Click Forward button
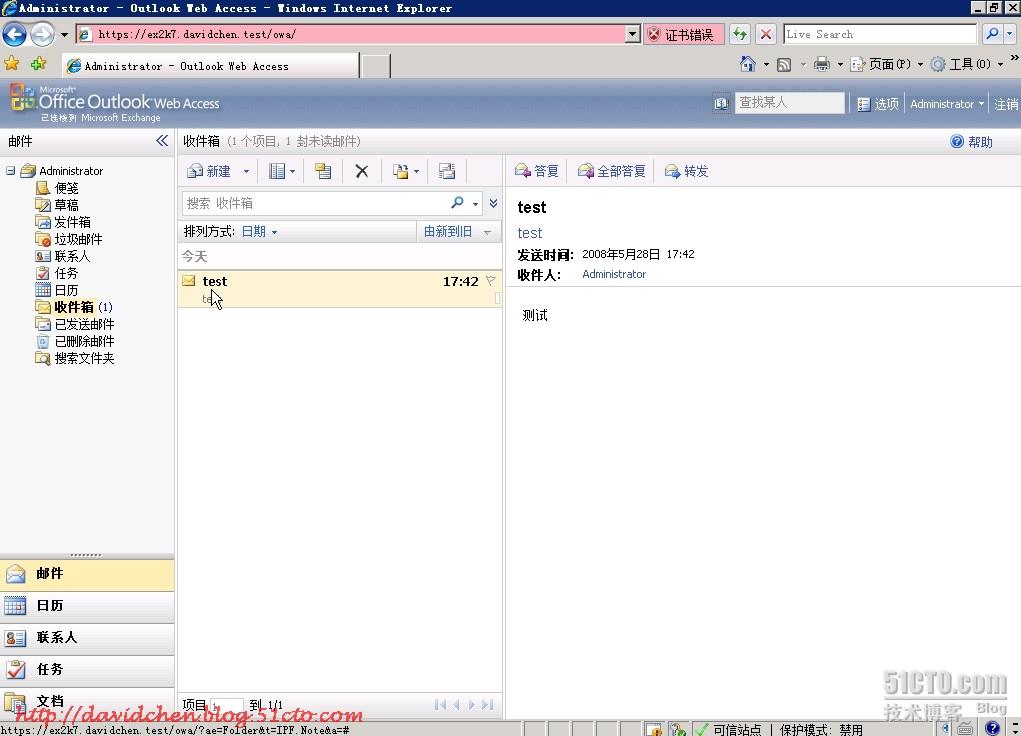 point(686,171)
